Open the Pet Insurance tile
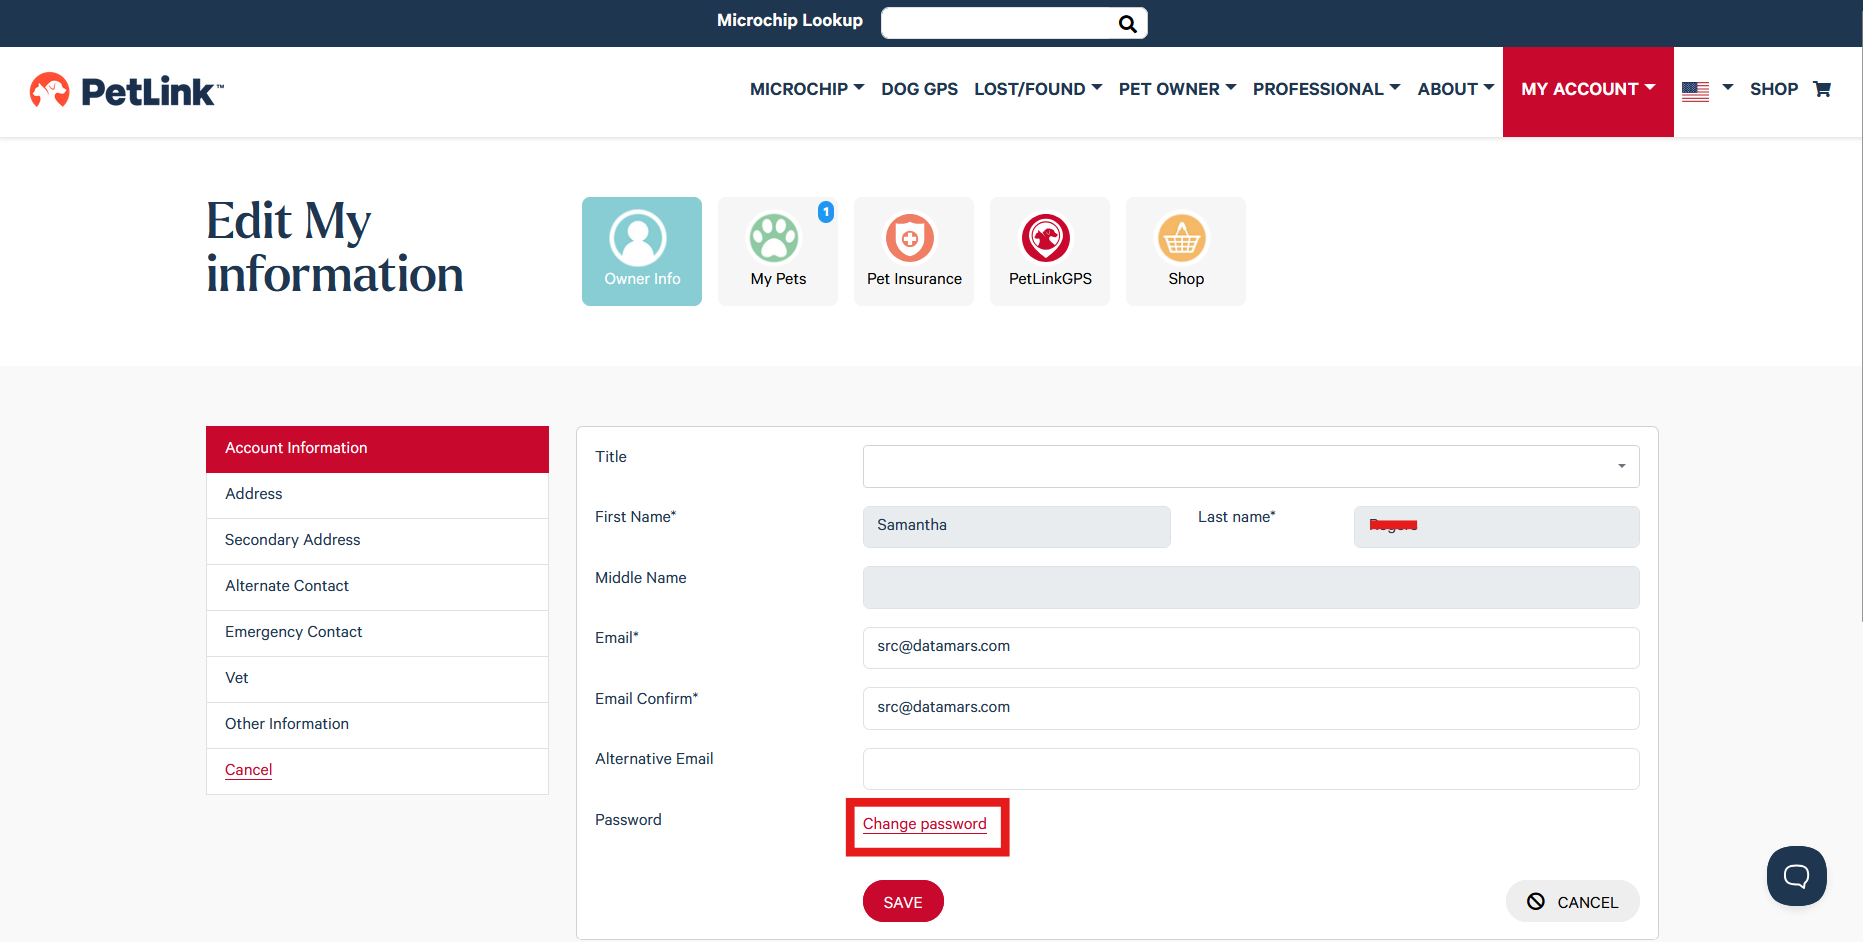Image resolution: width=1863 pixels, height=942 pixels. [914, 251]
